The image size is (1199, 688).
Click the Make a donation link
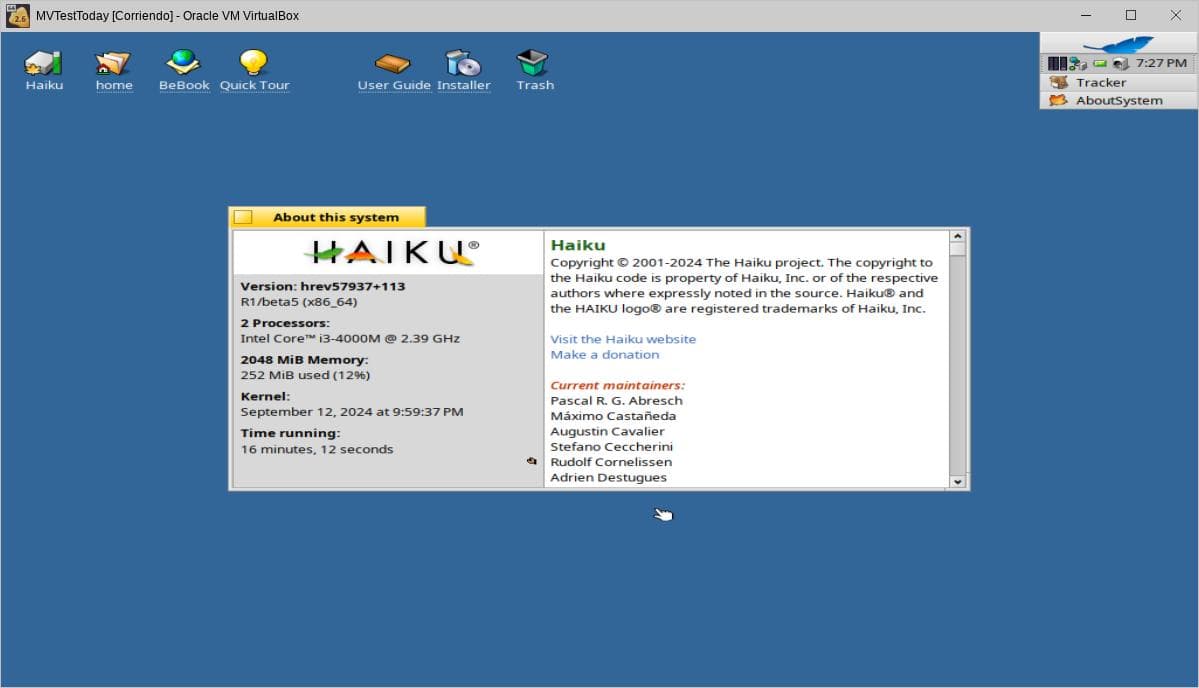coord(604,355)
